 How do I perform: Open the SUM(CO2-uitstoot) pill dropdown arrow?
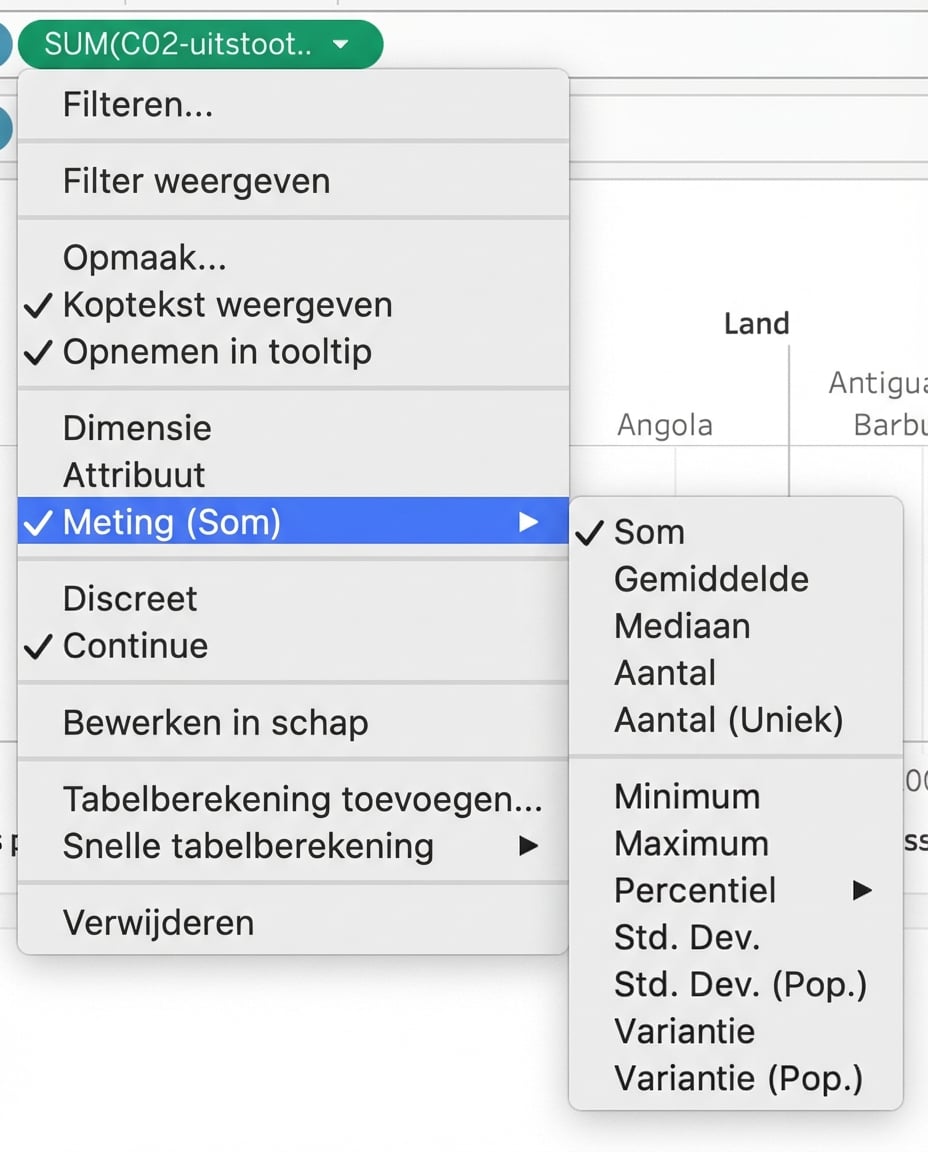click(x=341, y=44)
